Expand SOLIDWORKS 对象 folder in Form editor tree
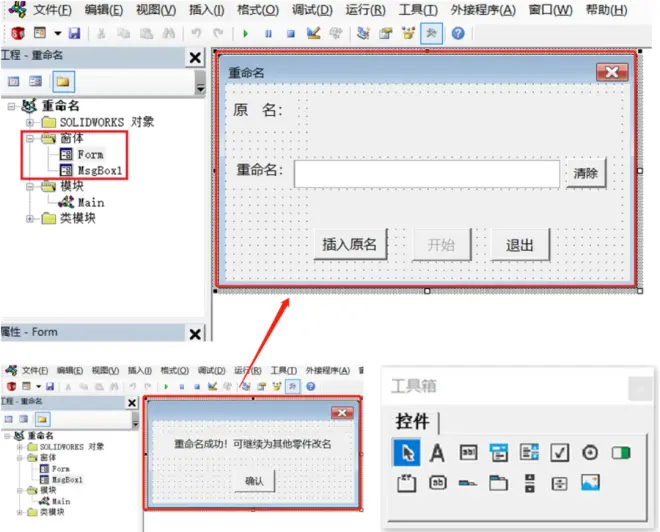 (x=29, y=122)
